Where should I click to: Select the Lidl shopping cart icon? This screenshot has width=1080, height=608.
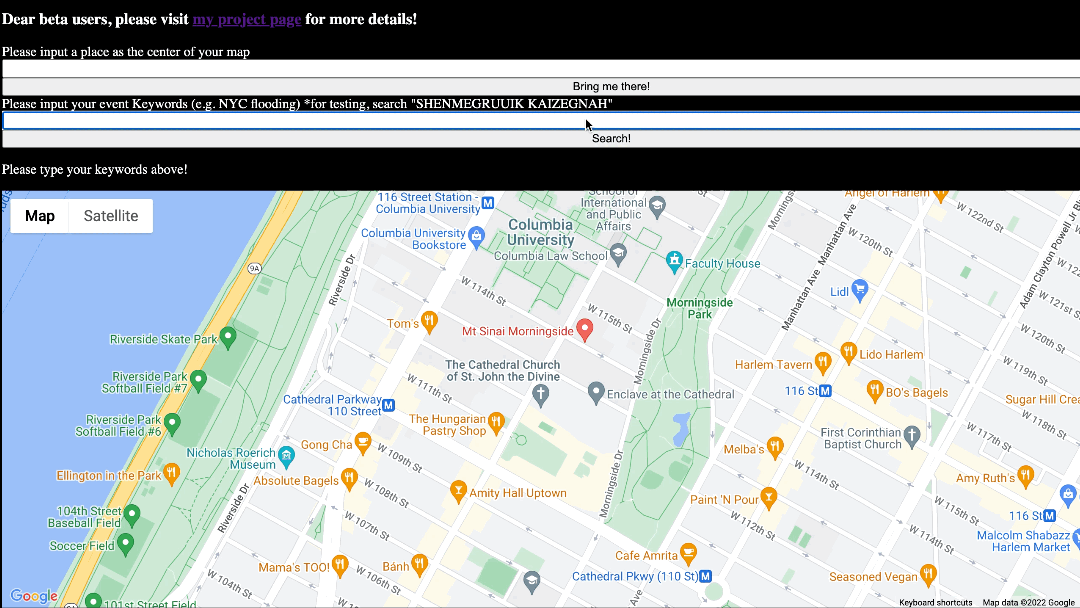[x=859, y=291]
